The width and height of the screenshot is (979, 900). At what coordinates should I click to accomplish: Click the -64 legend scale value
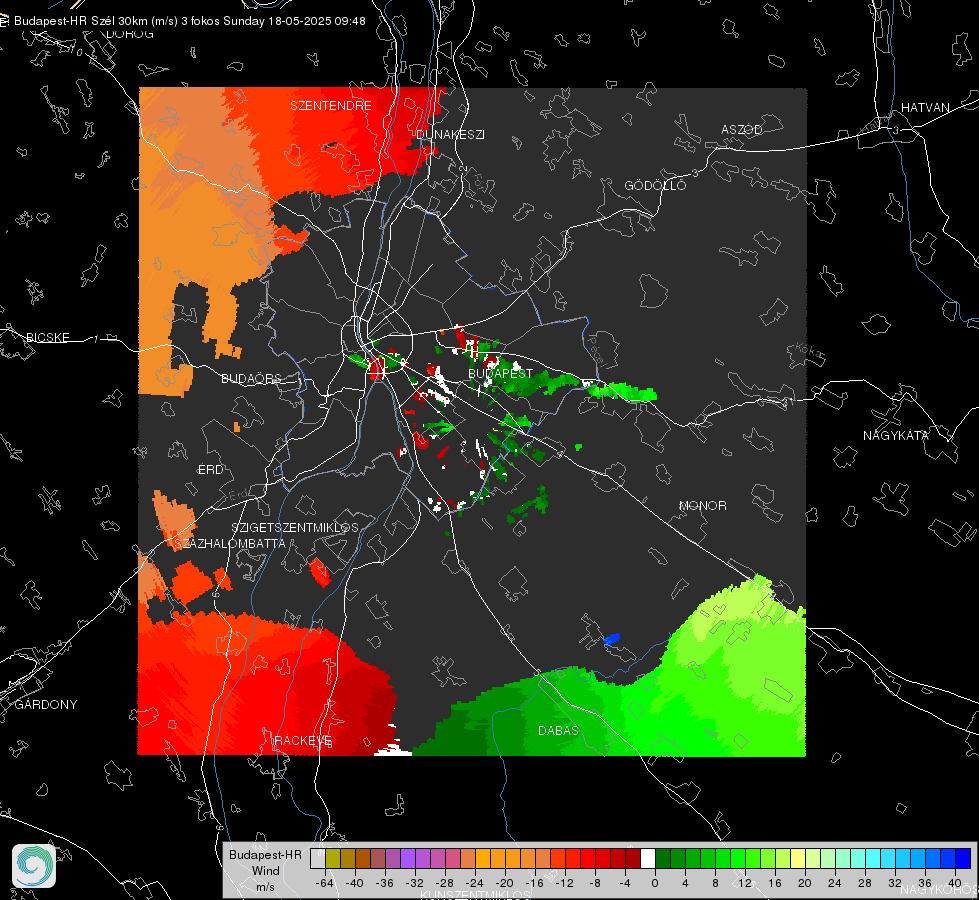324,883
